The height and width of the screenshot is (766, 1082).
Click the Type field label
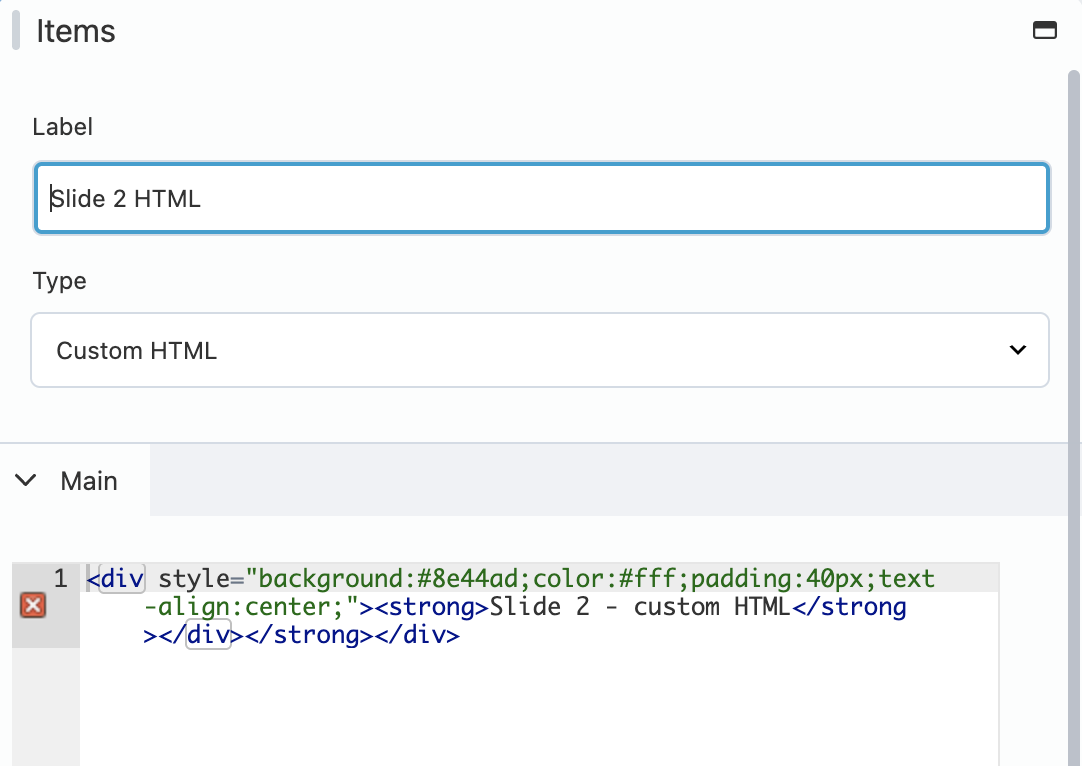click(59, 281)
